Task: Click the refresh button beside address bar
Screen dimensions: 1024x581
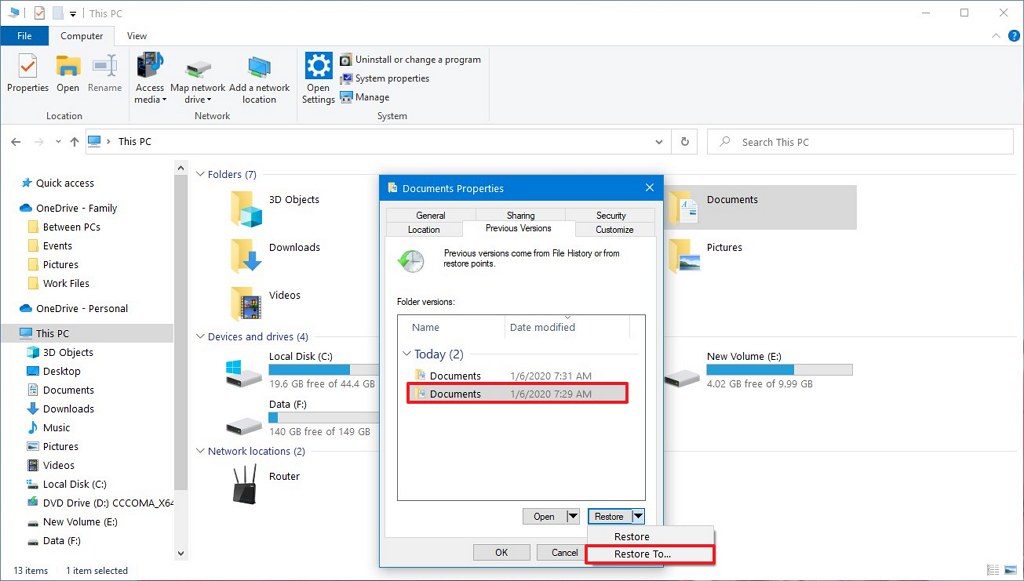Action: (684, 142)
